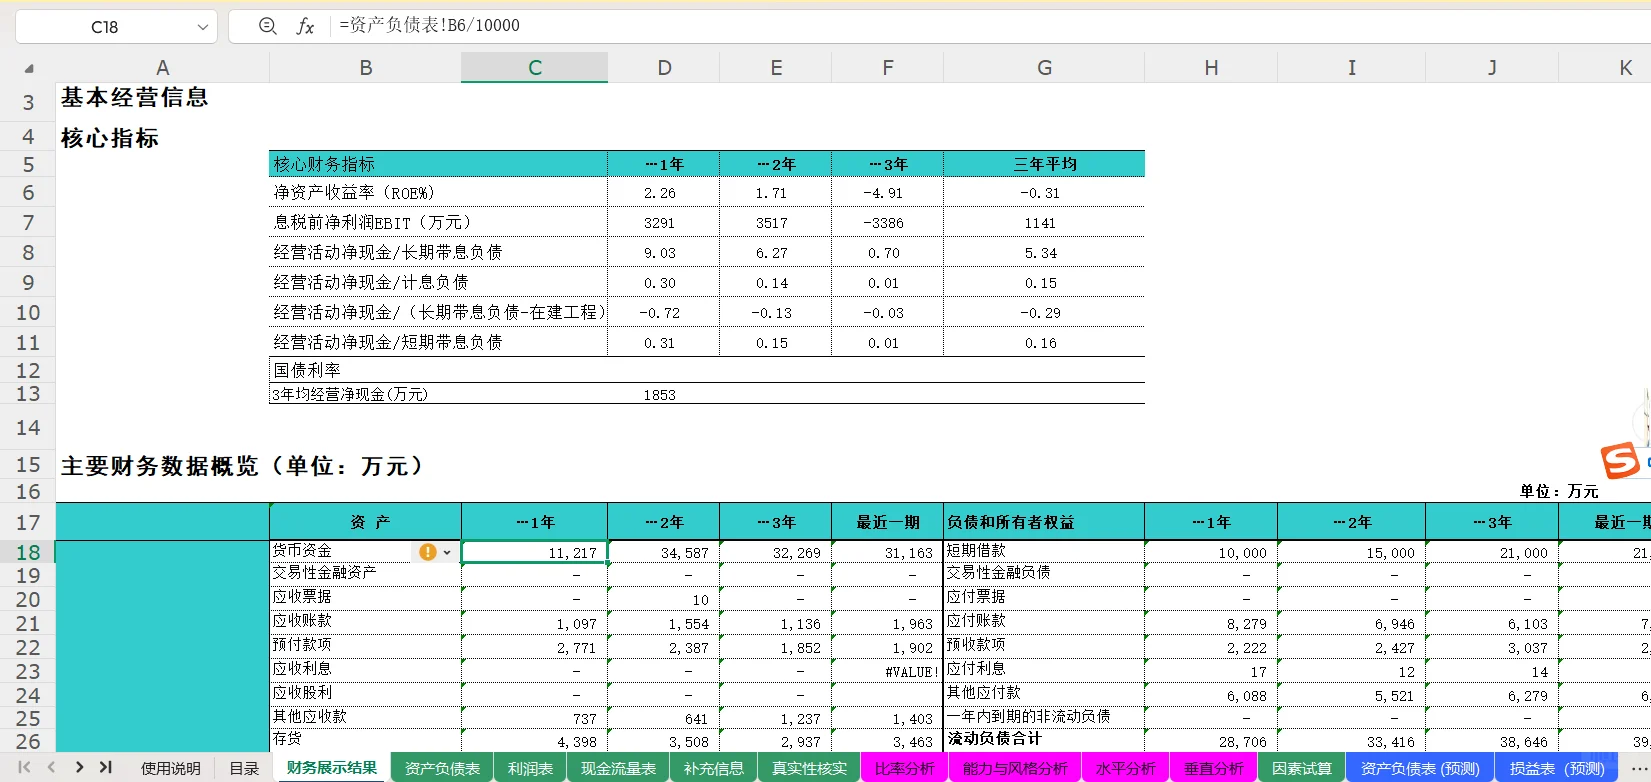Go to last sheet tab arrow
The height and width of the screenshot is (782, 1651).
tap(105, 767)
